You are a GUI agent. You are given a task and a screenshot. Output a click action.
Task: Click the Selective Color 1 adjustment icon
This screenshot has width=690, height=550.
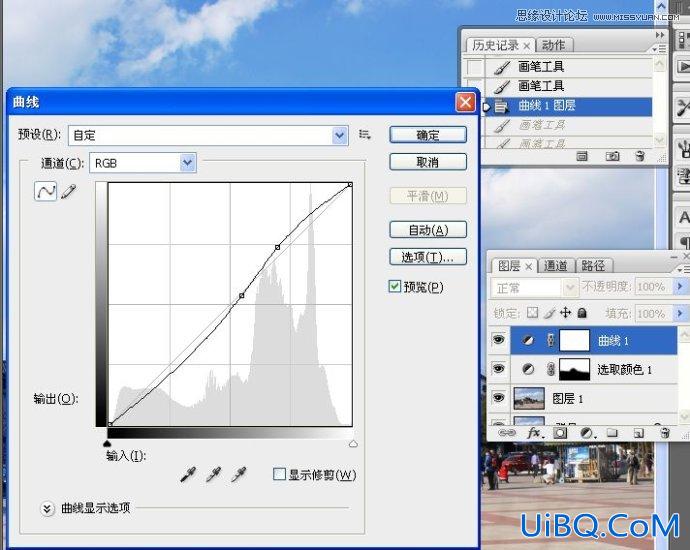coord(528,369)
